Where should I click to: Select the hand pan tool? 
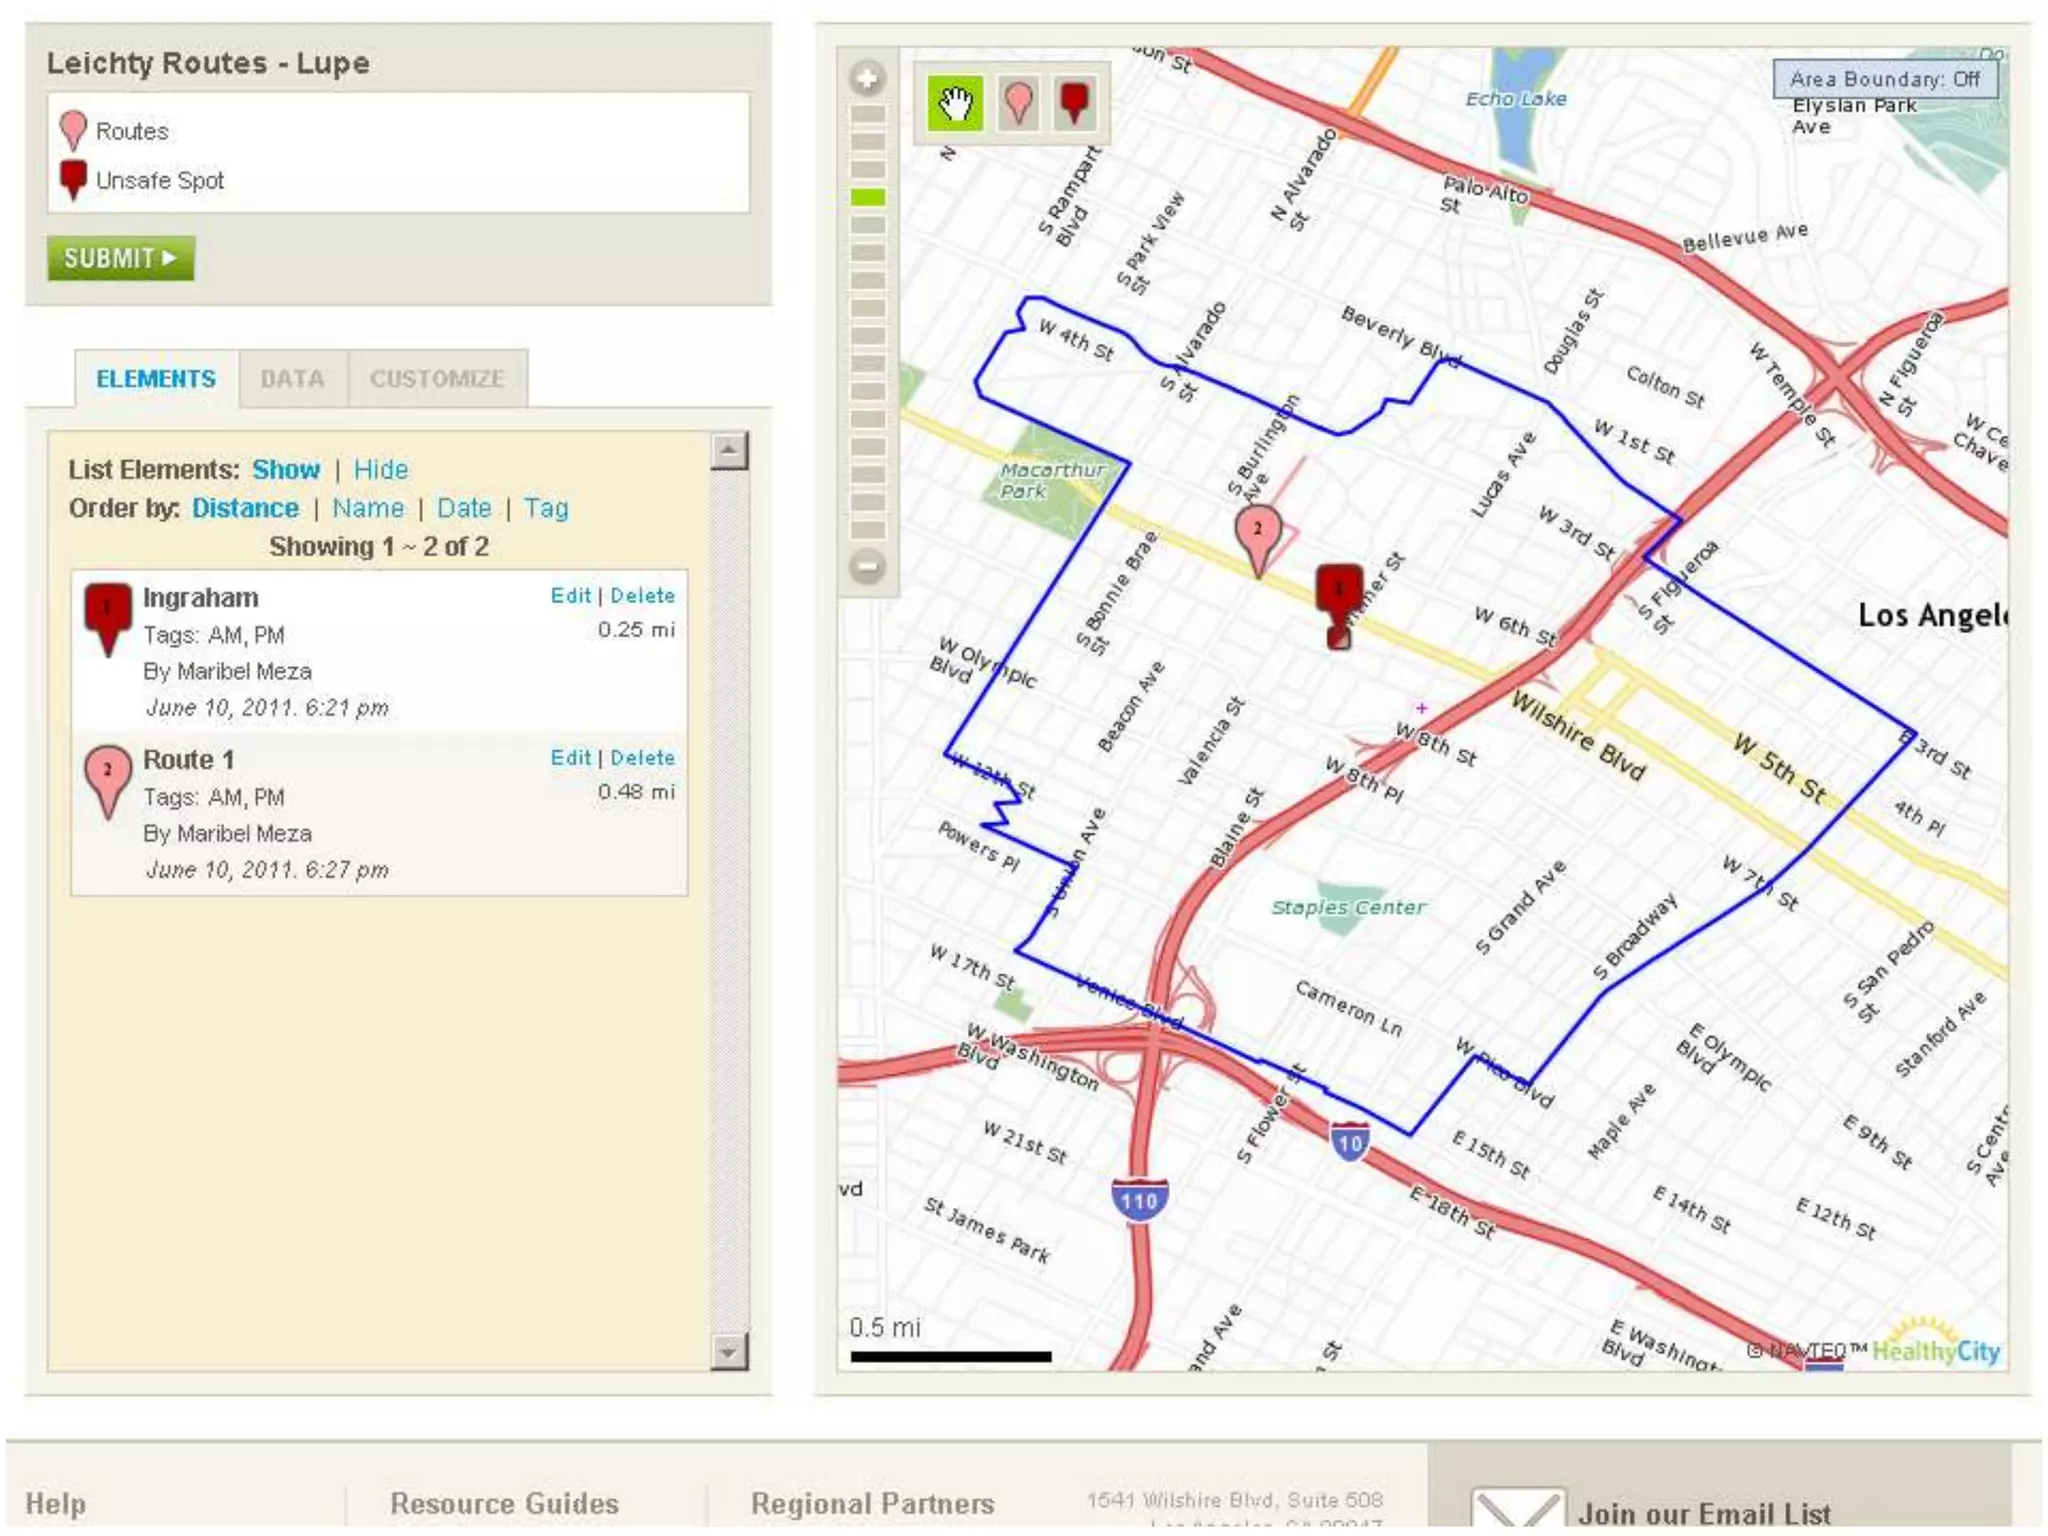(954, 104)
